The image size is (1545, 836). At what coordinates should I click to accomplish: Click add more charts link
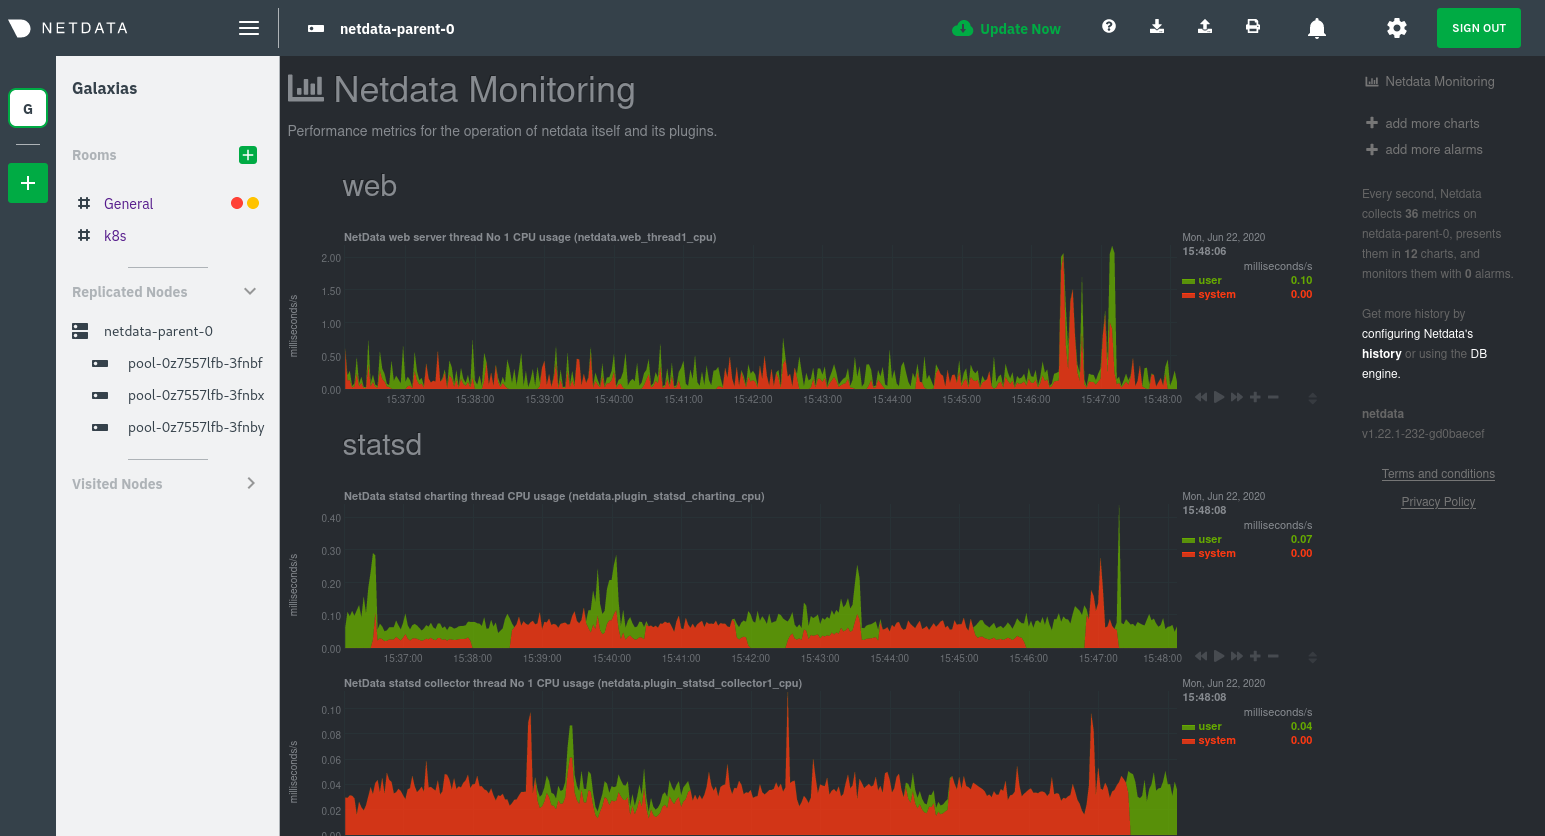point(1432,124)
